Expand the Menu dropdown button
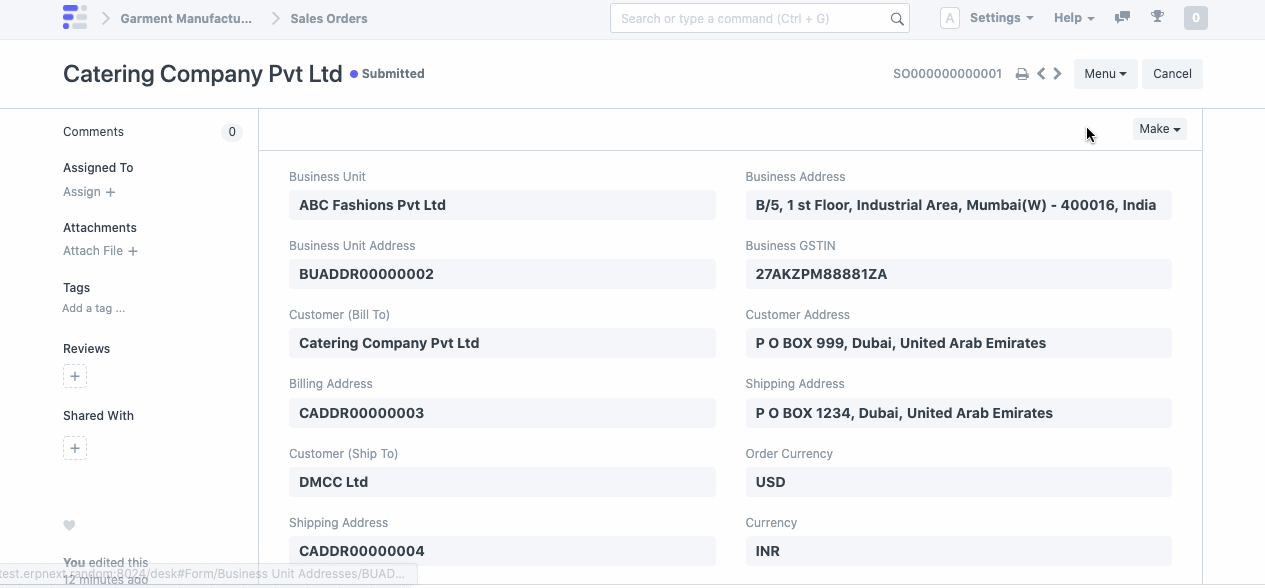Viewport: 1265px width, 588px height. pos(1106,74)
